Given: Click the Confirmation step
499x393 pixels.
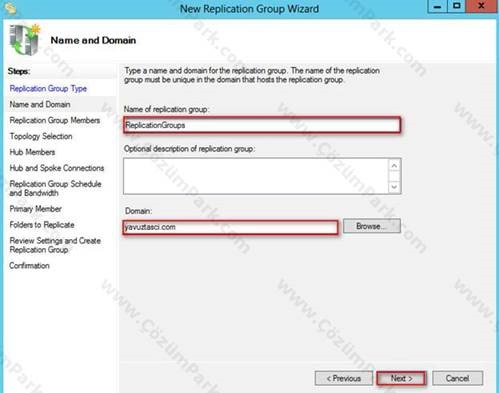Looking at the screenshot, I should pyautogui.click(x=30, y=266).
